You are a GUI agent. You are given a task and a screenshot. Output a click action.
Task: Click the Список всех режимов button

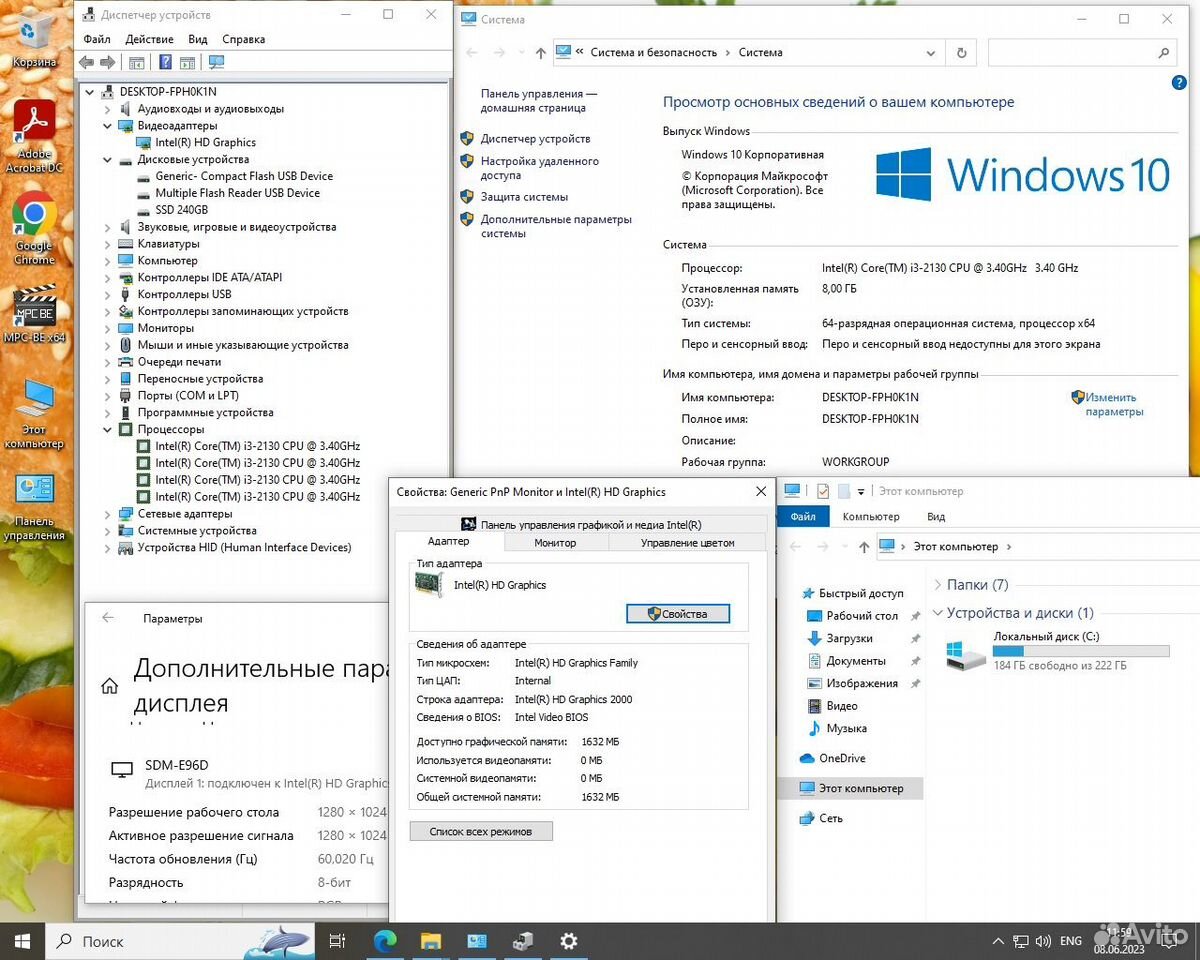tap(481, 831)
